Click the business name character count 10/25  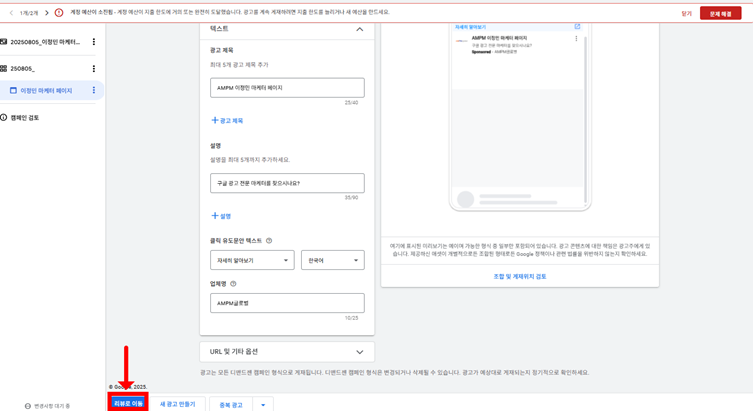click(x=351, y=318)
